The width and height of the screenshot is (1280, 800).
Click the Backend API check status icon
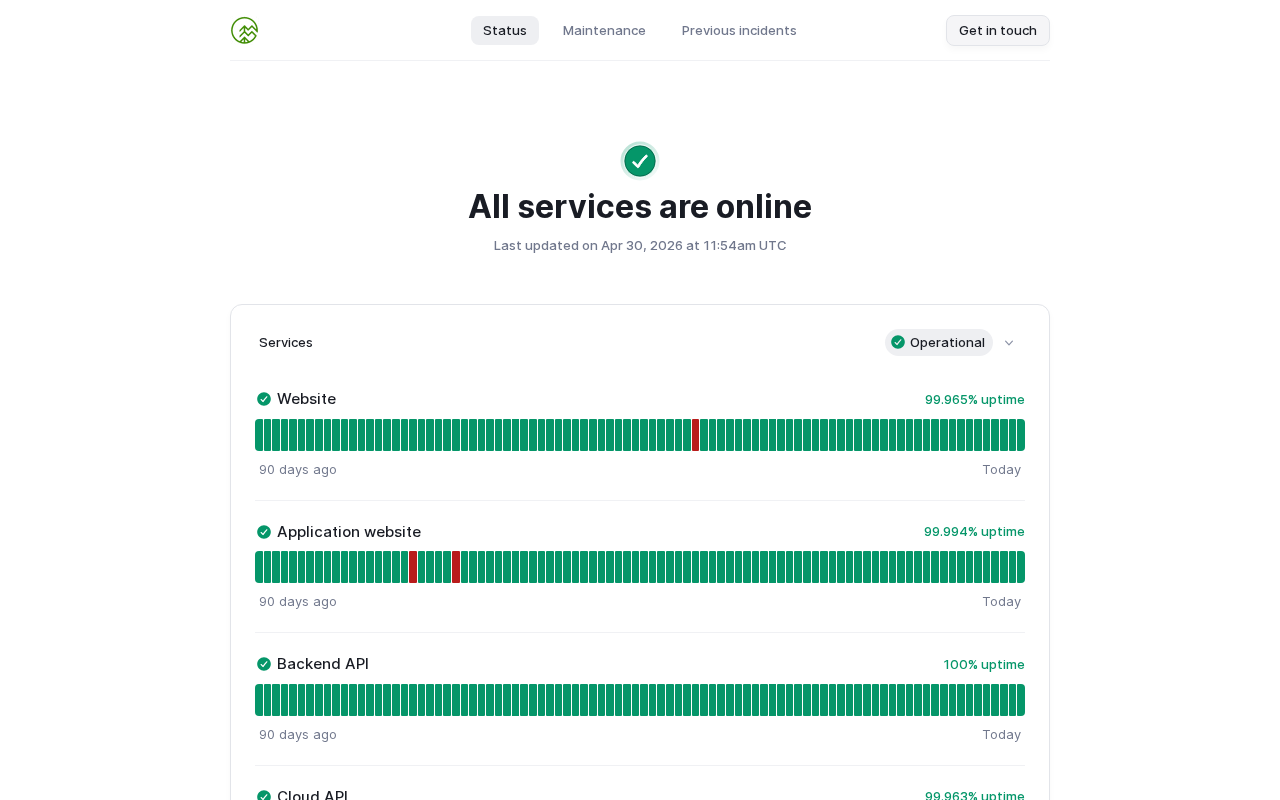264,664
